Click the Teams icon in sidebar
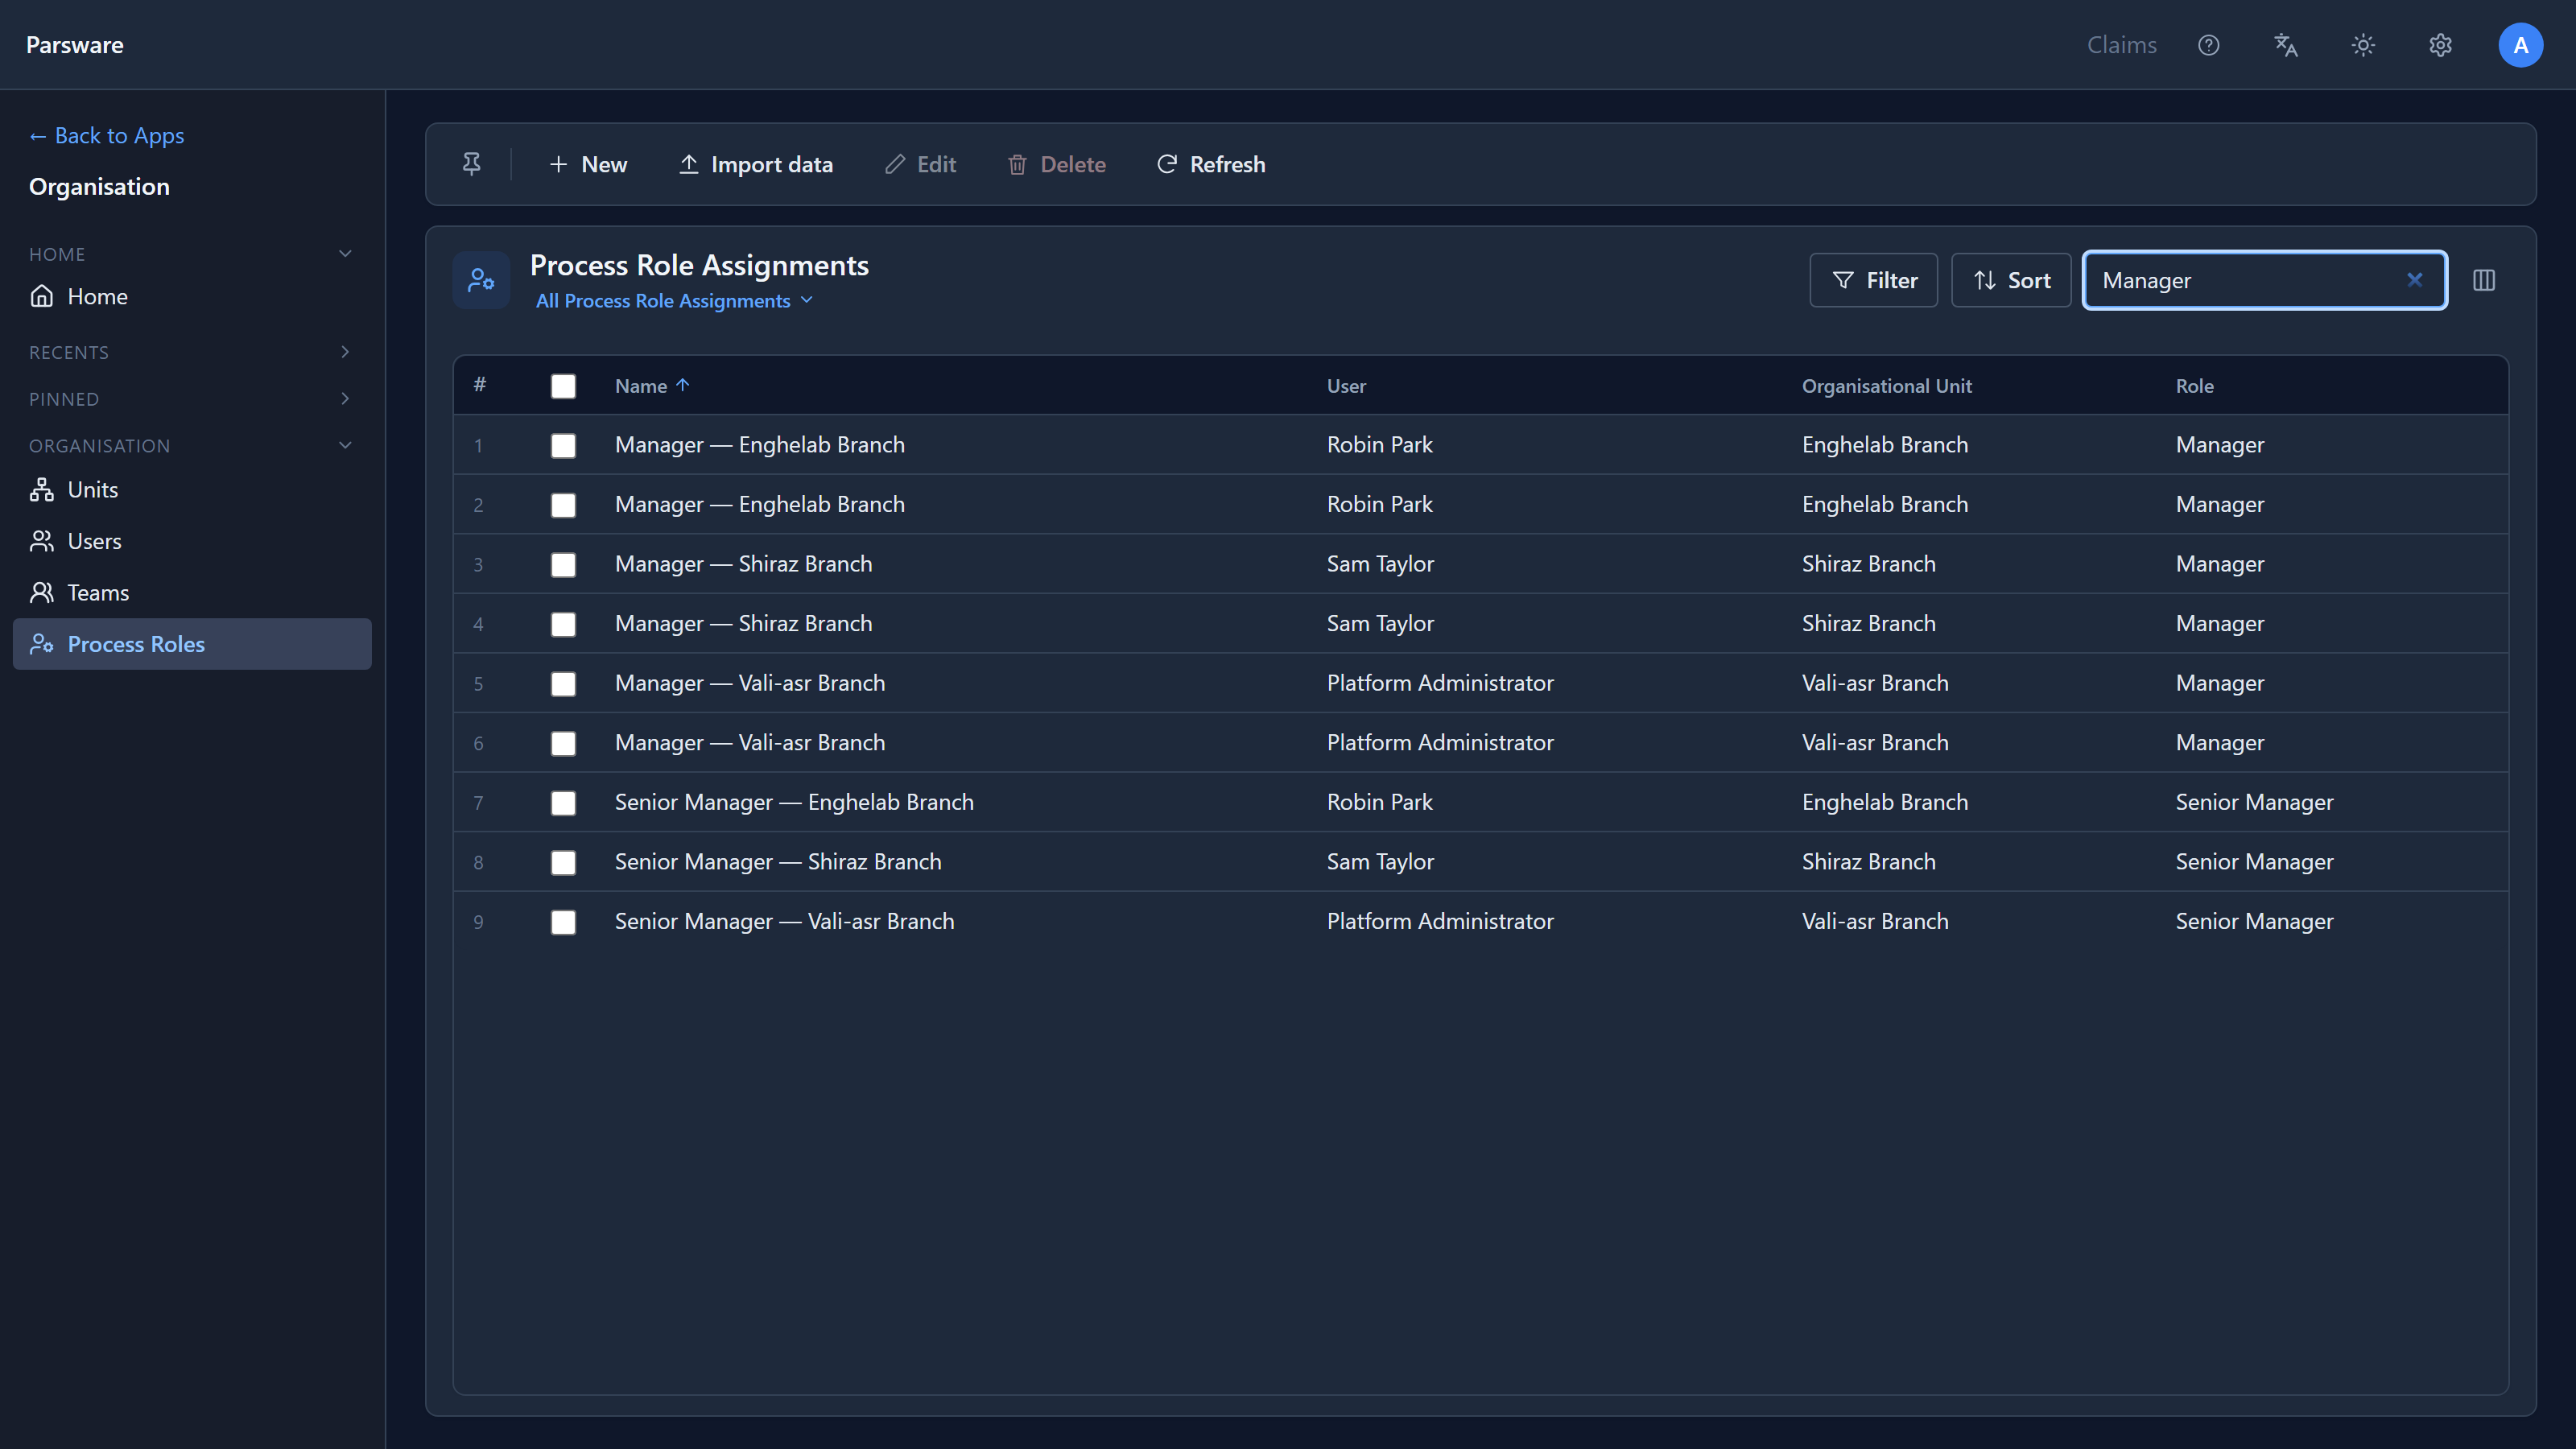 (42, 592)
